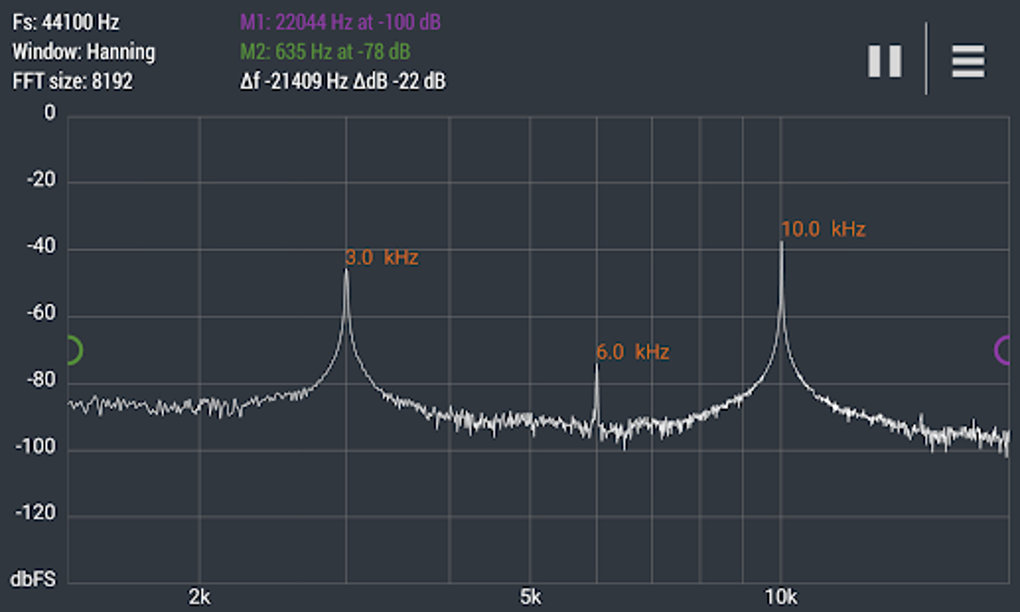Click the Δf delta readout
1020x612 pixels.
tap(342, 81)
